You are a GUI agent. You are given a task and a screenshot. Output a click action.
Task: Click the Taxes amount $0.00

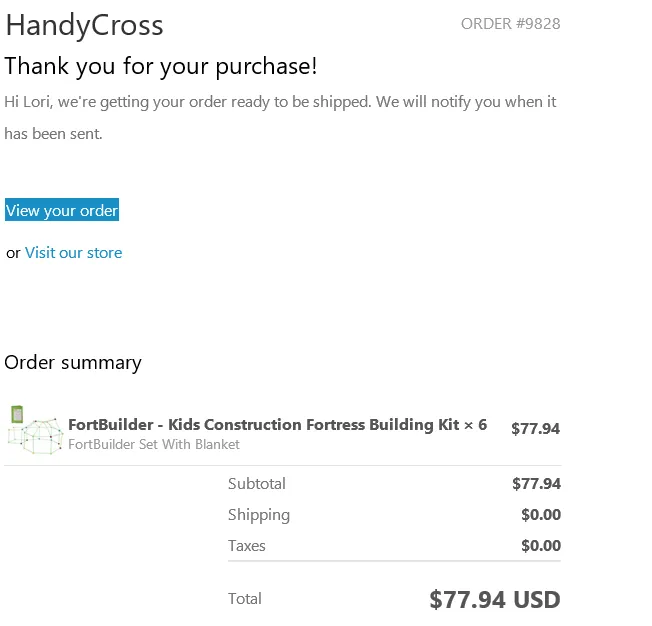(541, 546)
